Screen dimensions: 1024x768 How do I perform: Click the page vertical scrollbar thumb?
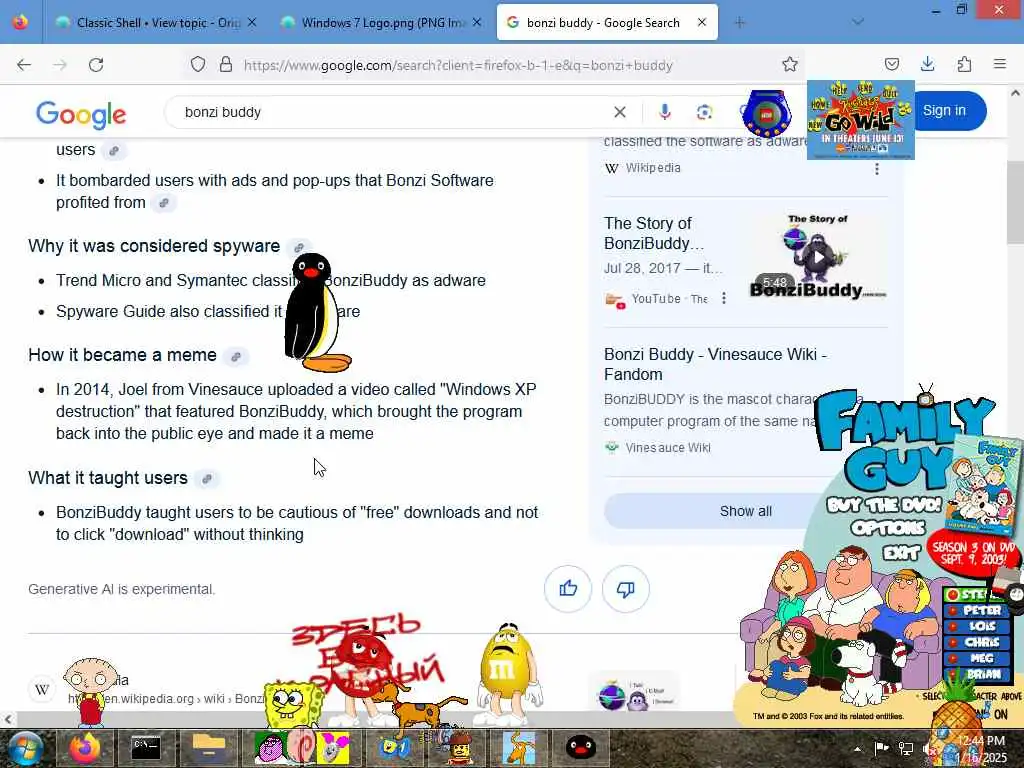(x=1015, y=202)
